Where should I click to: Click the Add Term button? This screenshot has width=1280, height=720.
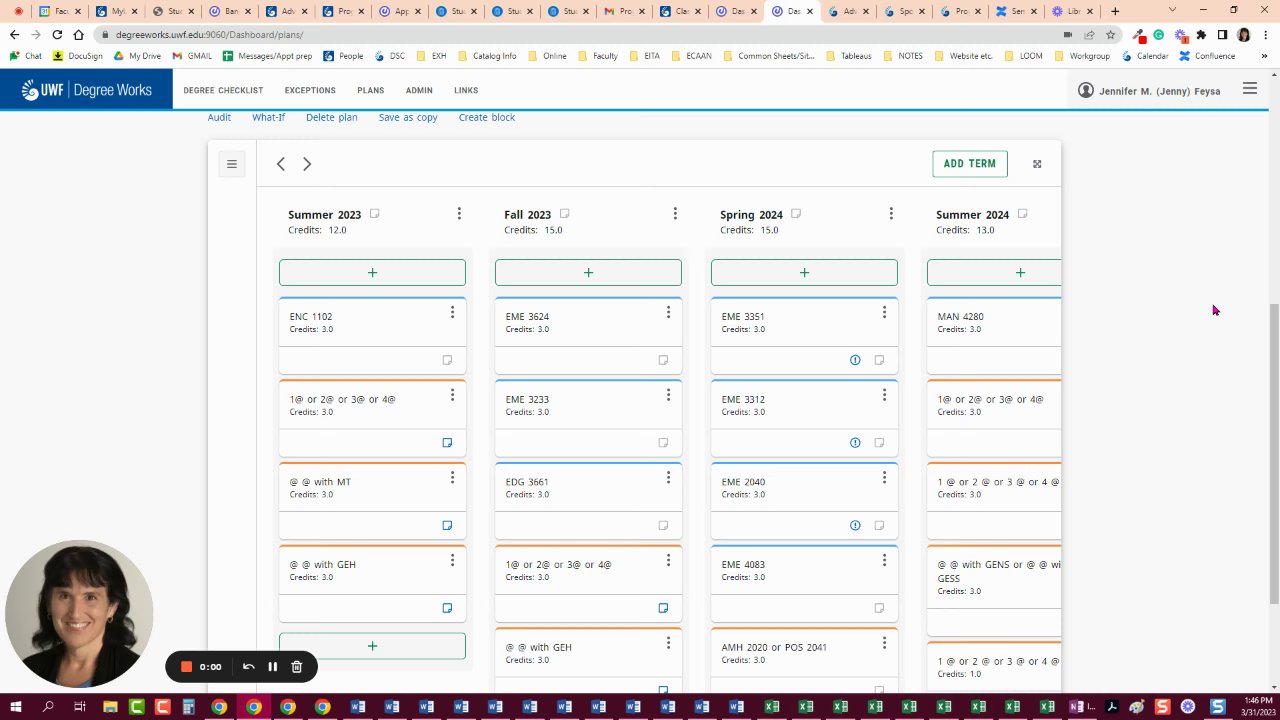click(970, 164)
